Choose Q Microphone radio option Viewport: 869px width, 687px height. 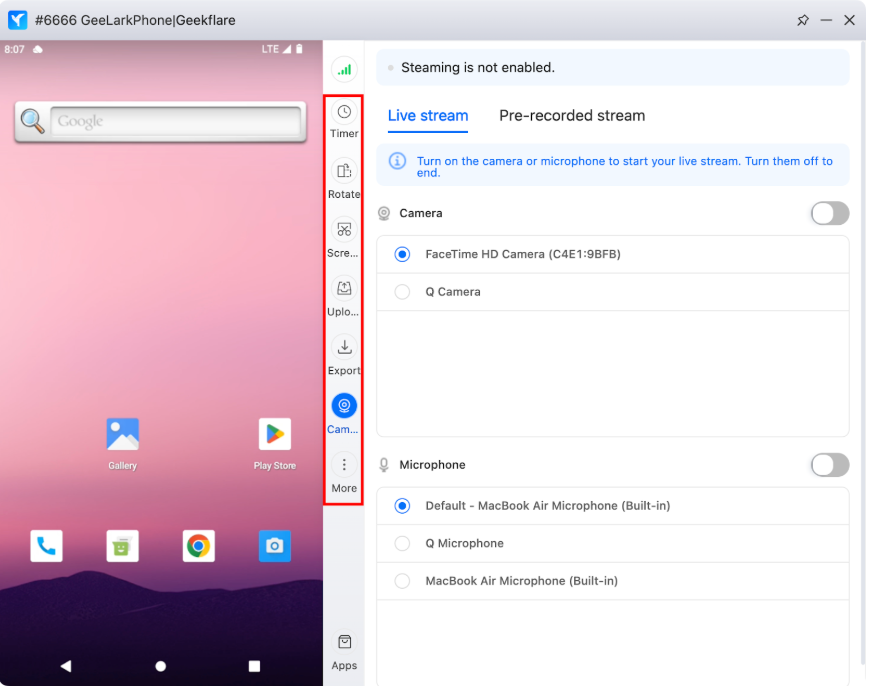pos(402,544)
